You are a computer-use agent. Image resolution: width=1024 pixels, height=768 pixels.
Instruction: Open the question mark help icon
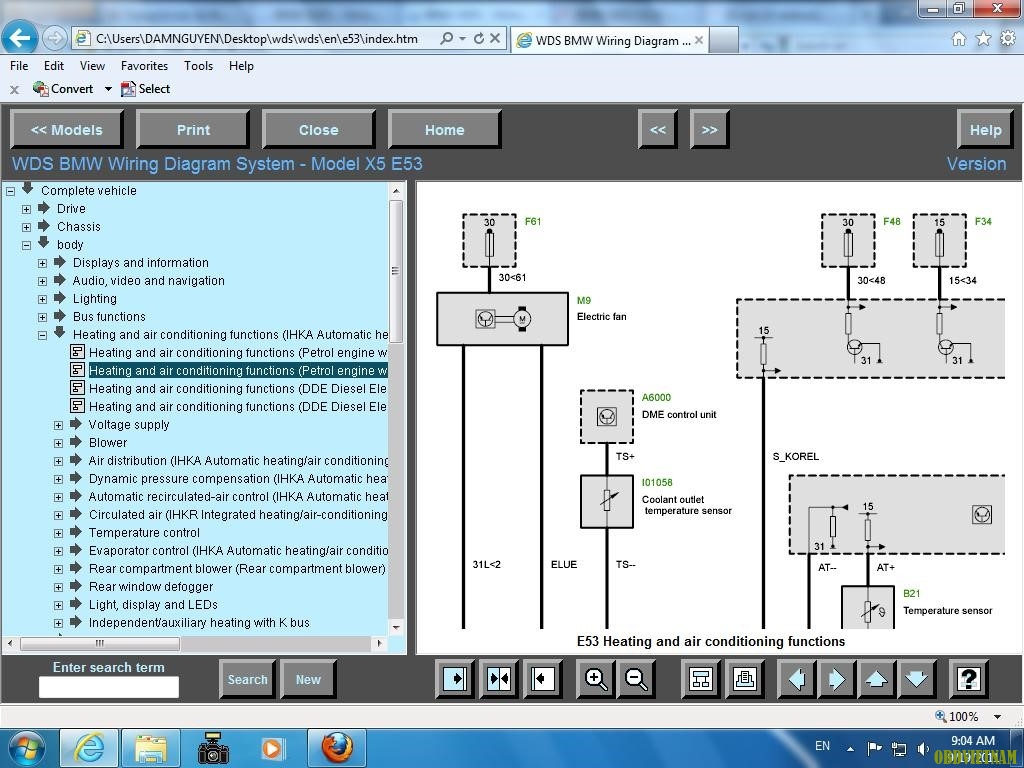point(968,679)
